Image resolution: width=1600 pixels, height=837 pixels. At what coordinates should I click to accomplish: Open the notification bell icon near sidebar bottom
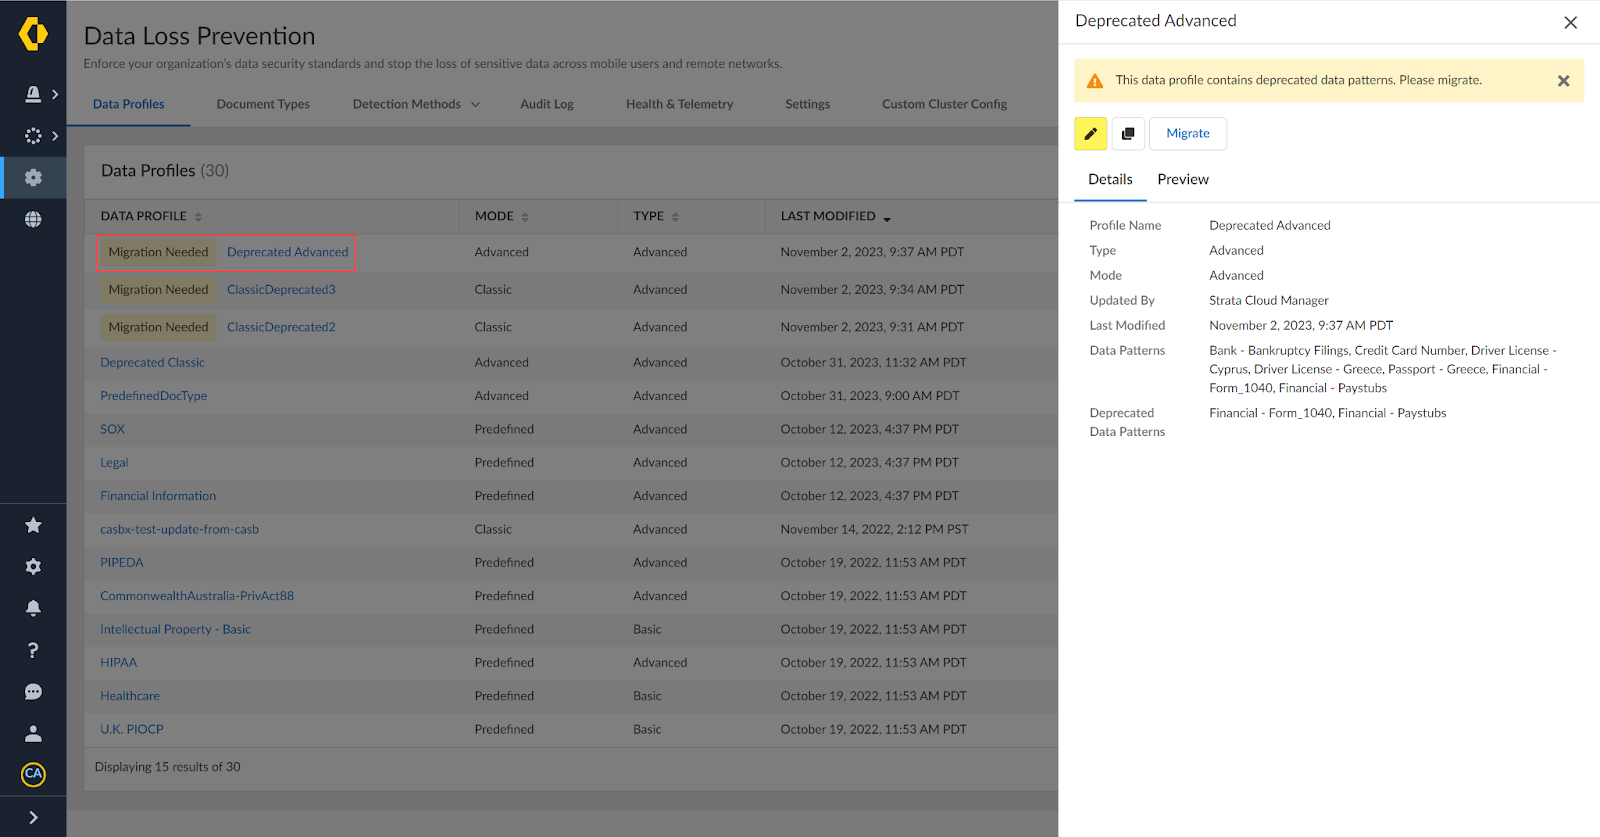33,608
